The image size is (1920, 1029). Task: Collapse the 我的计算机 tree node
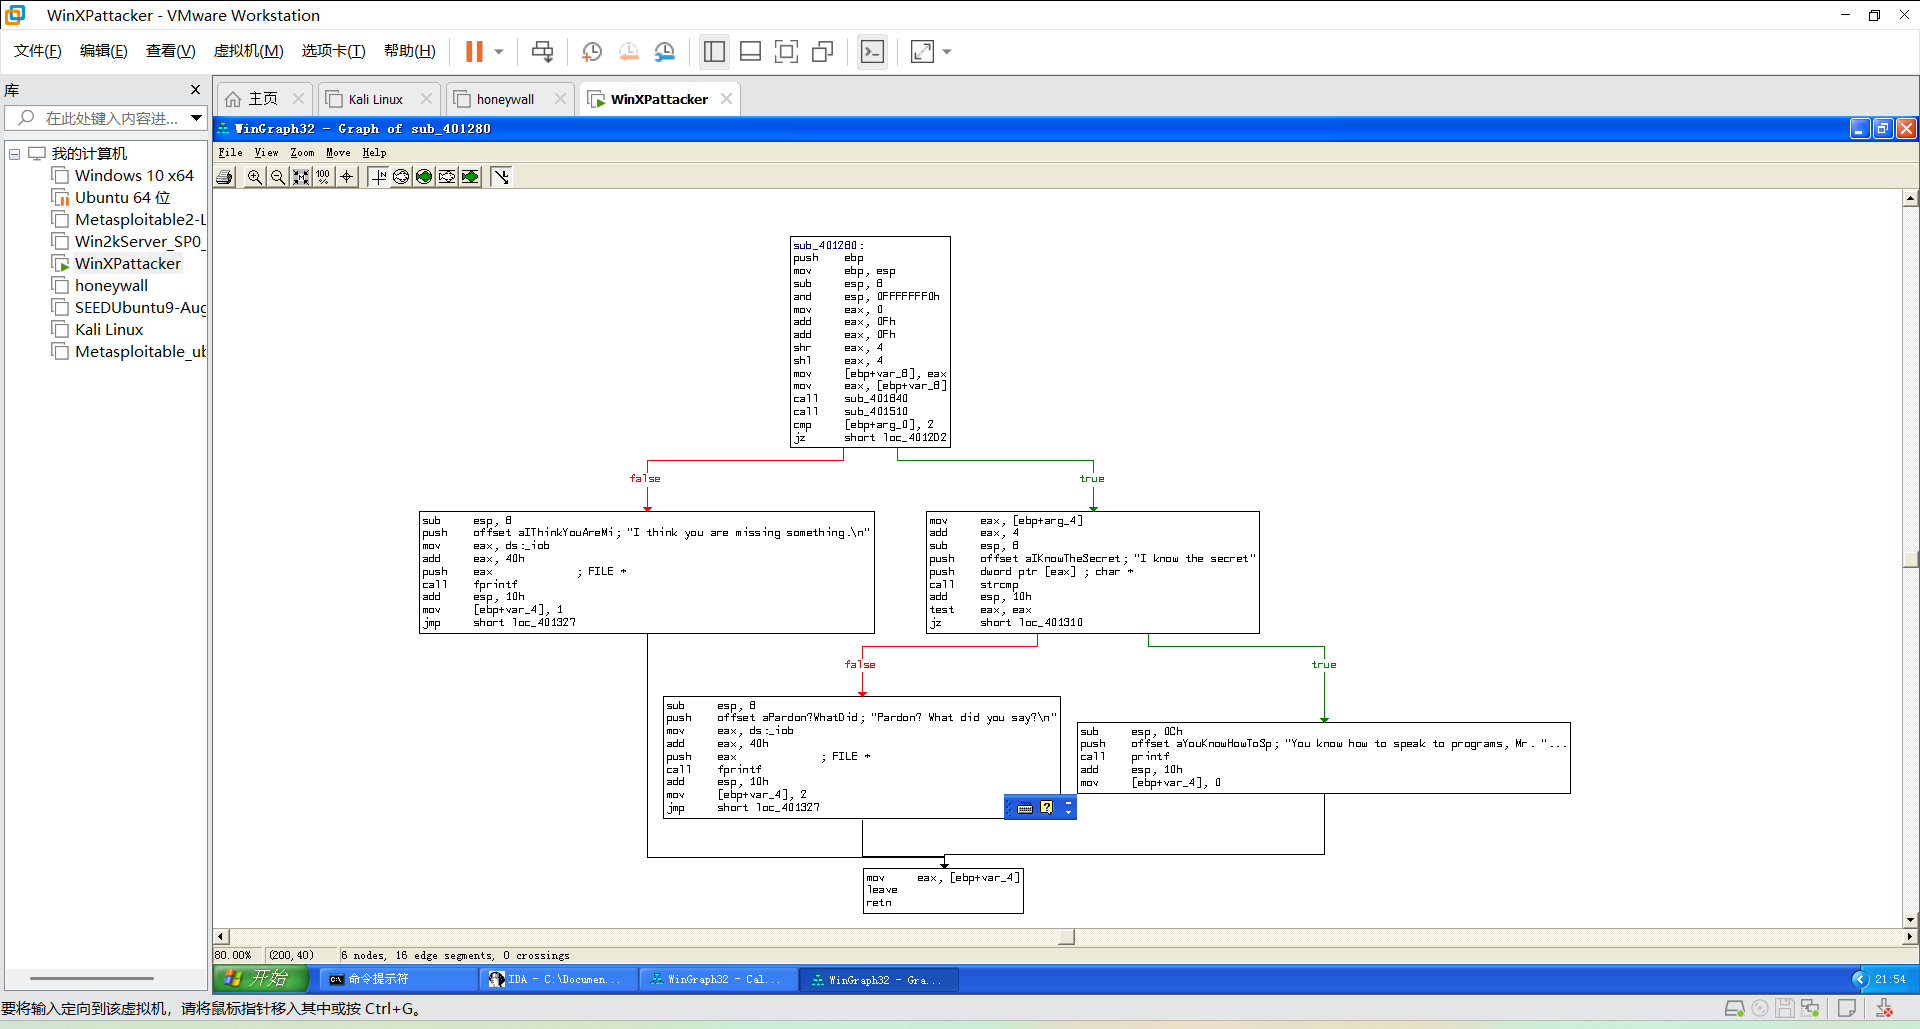15,154
